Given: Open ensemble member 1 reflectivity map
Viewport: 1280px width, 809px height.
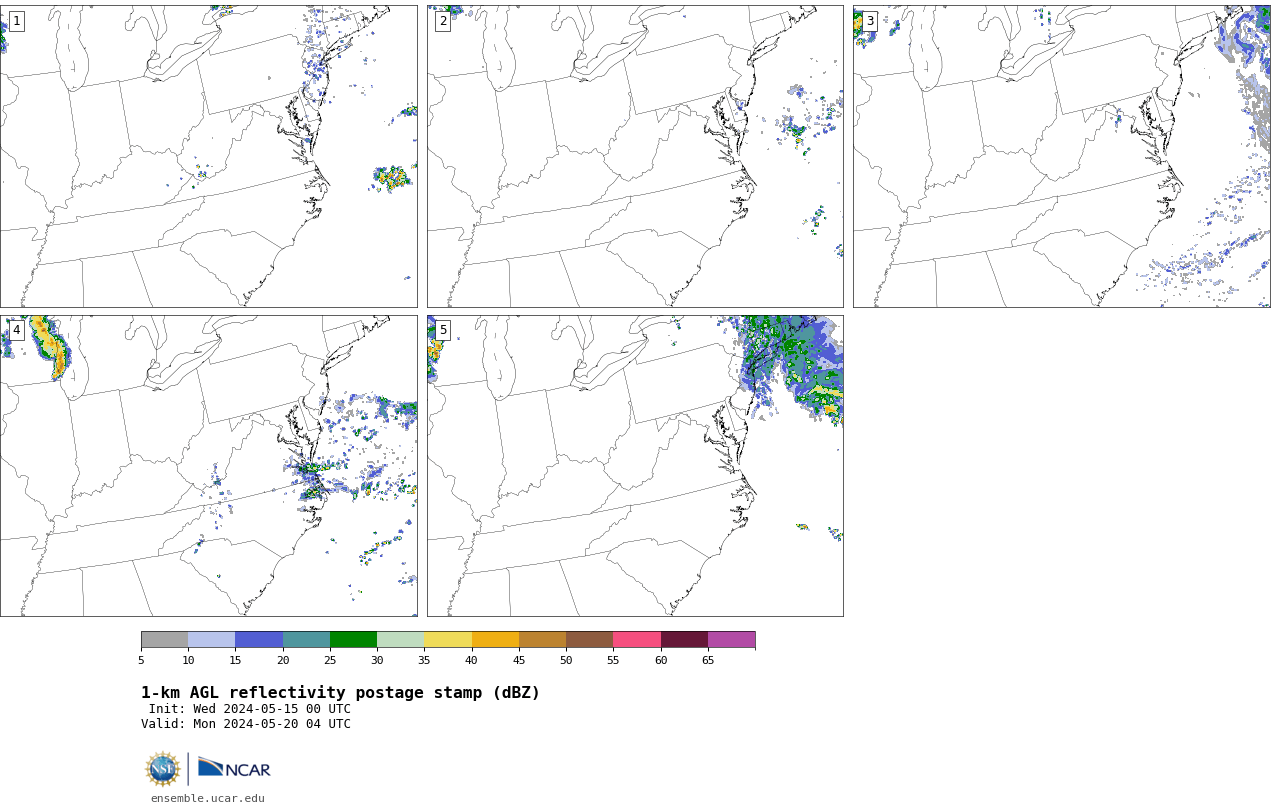Looking at the screenshot, I should (x=209, y=156).
